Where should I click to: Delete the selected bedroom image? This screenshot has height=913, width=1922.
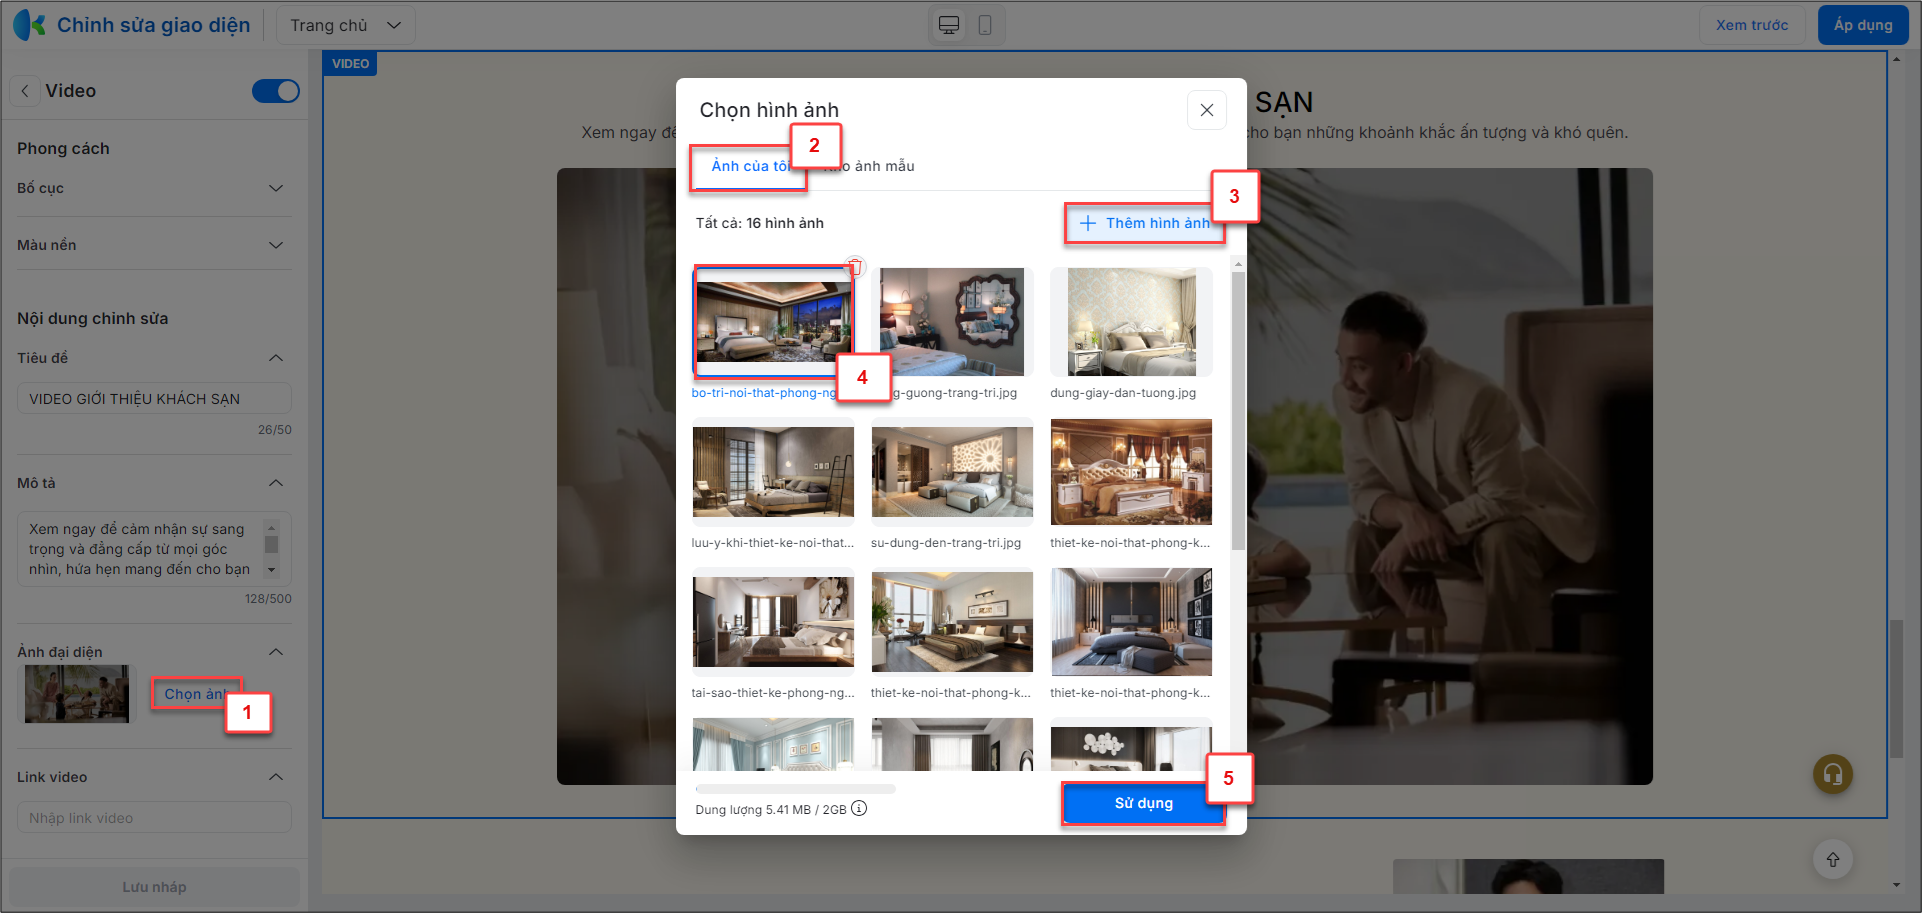click(855, 266)
